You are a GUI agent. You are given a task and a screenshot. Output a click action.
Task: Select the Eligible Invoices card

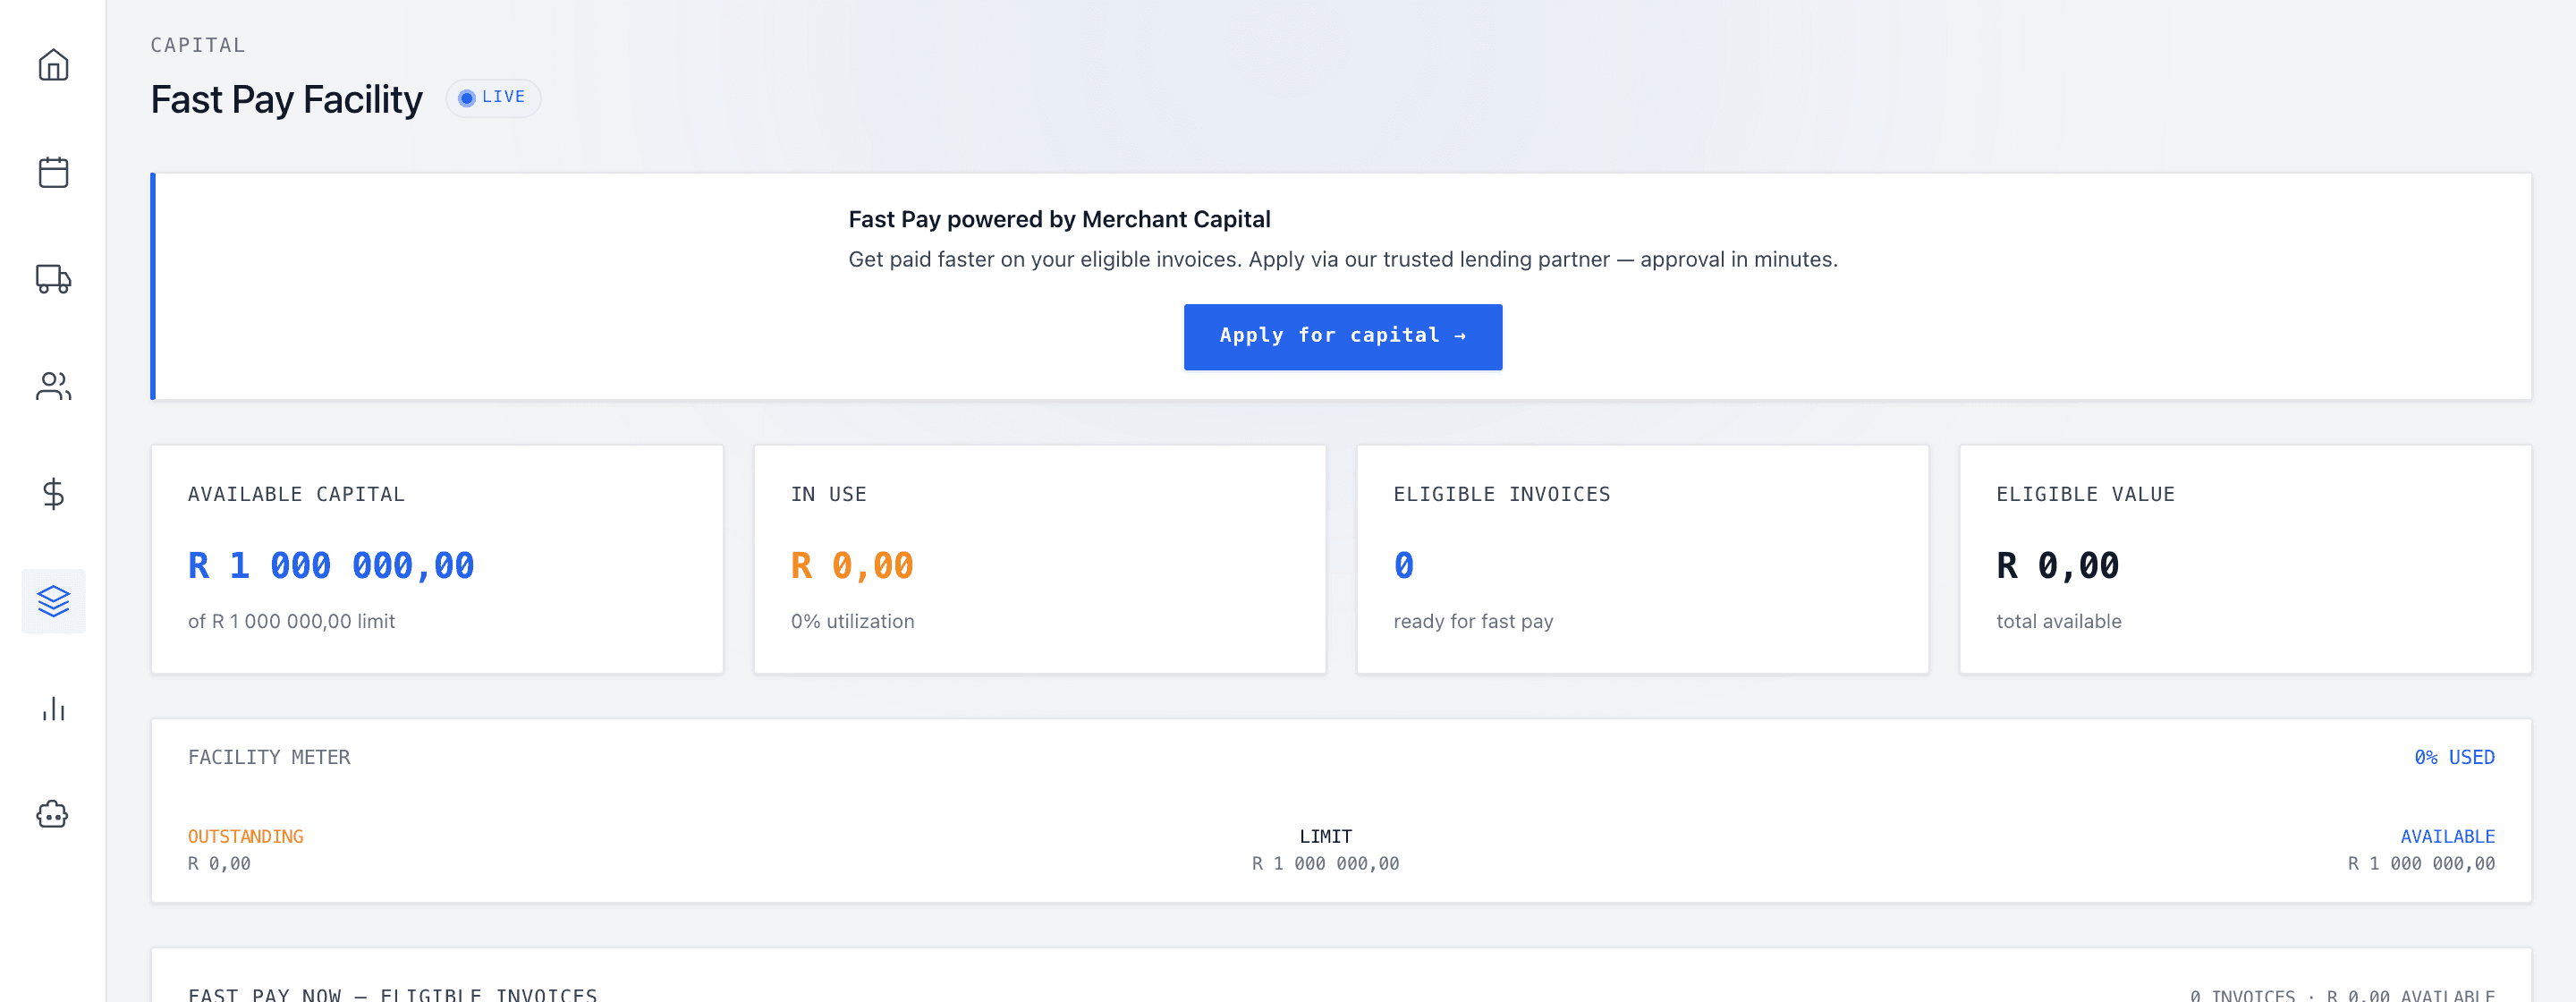tap(1642, 559)
